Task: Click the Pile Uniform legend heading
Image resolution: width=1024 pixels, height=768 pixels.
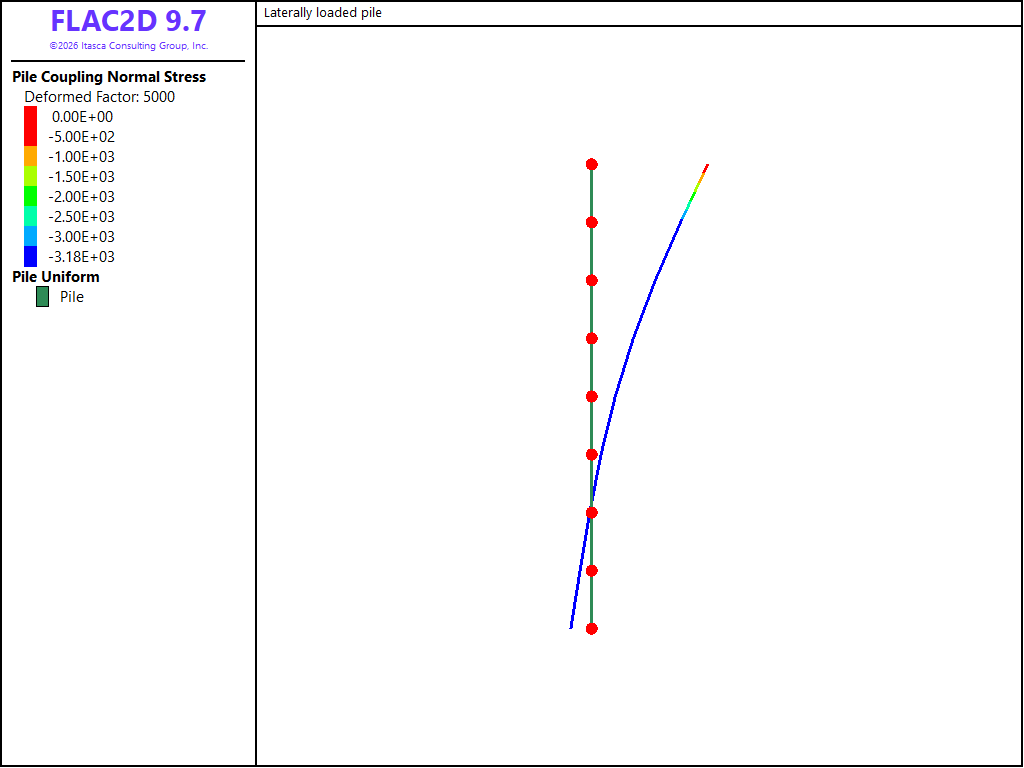Action: (x=56, y=277)
